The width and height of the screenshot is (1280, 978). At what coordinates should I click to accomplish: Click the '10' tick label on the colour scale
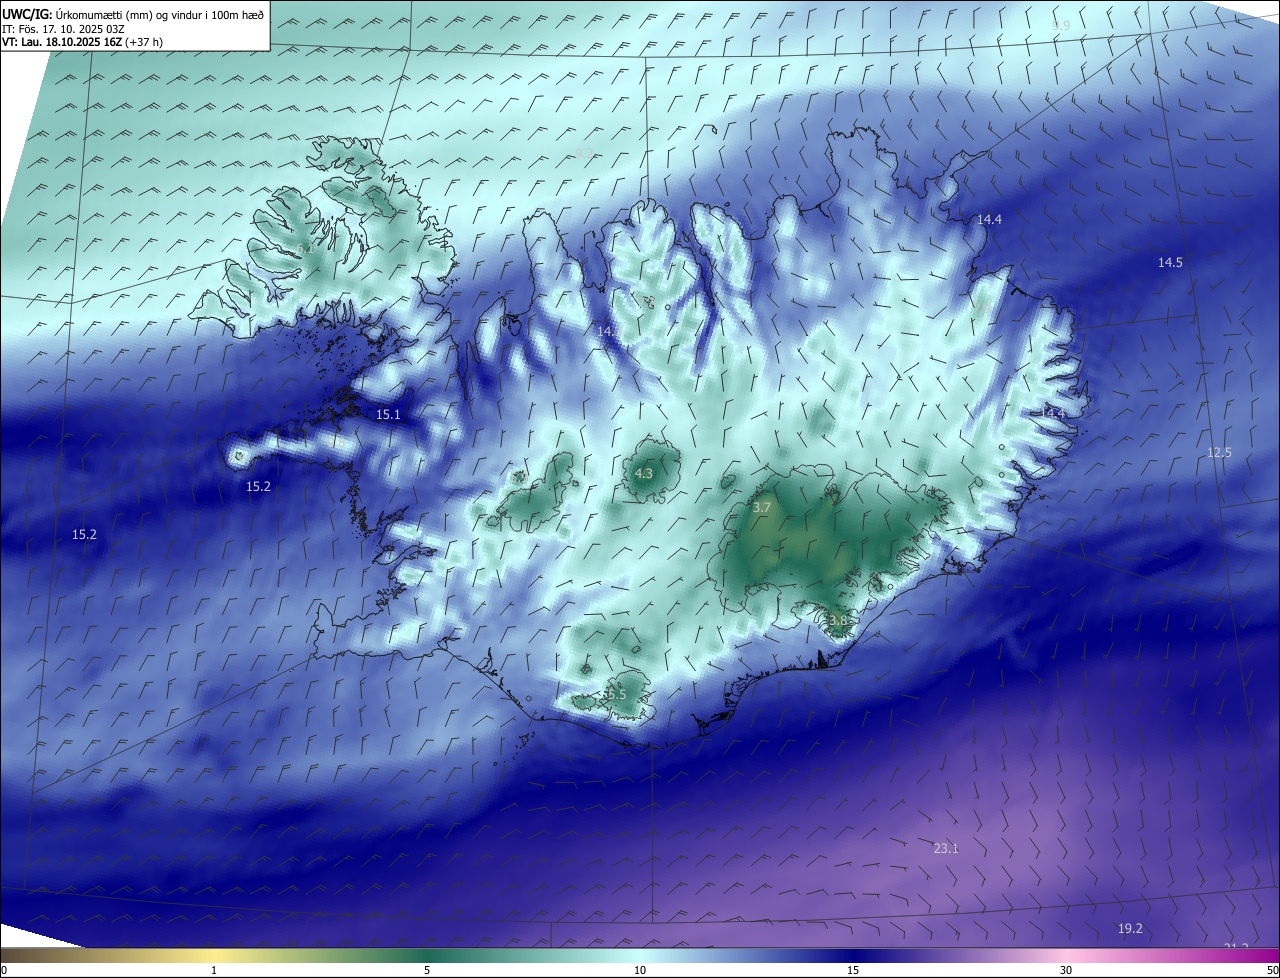pyautogui.click(x=640, y=970)
